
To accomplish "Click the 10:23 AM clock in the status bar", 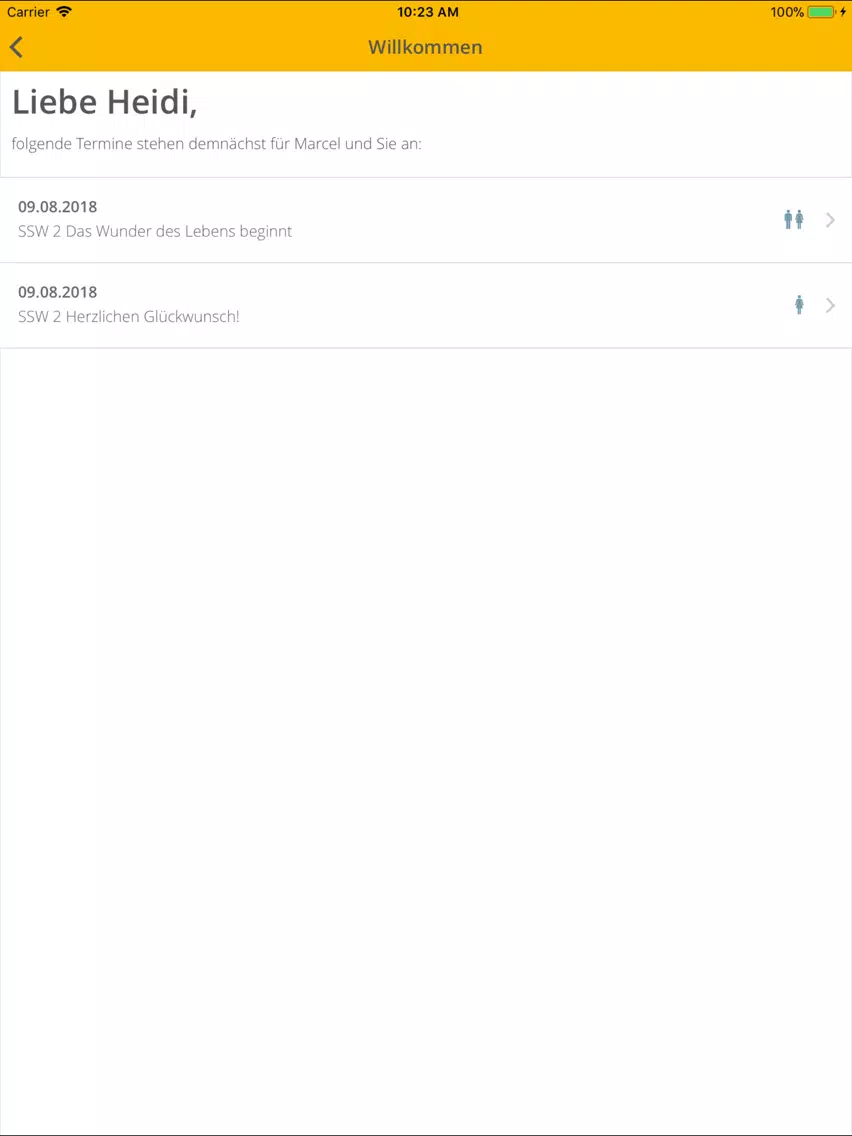I will click(x=427, y=12).
